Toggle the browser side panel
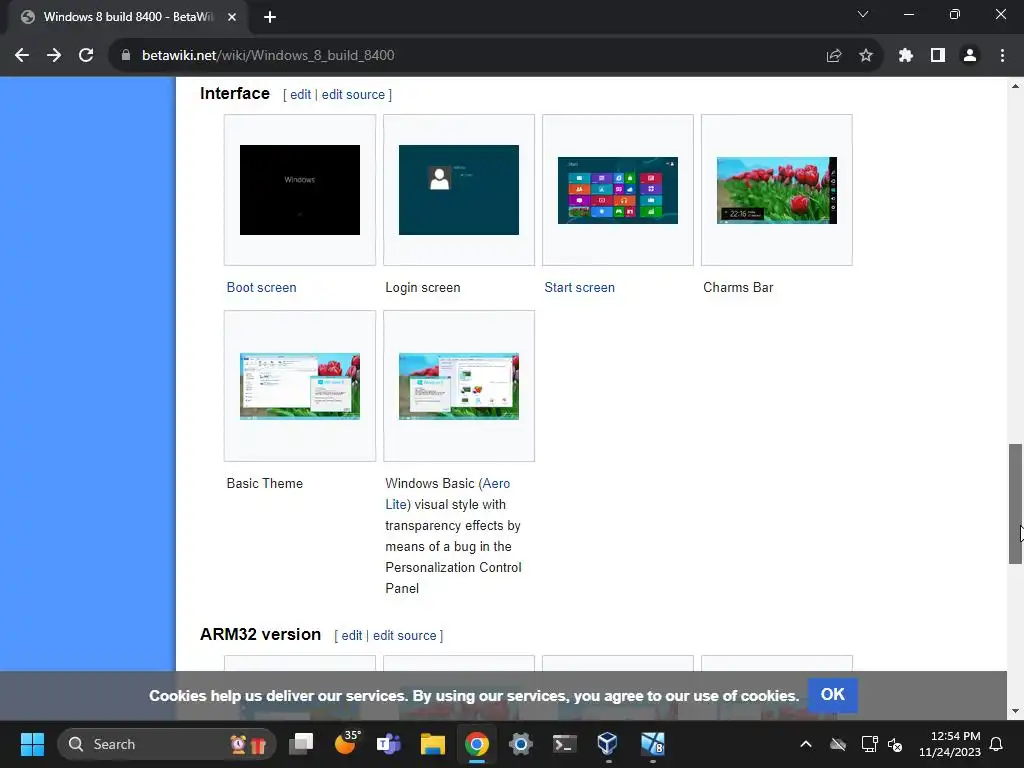The height and width of the screenshot is (768, 1024). coord(938,56)
